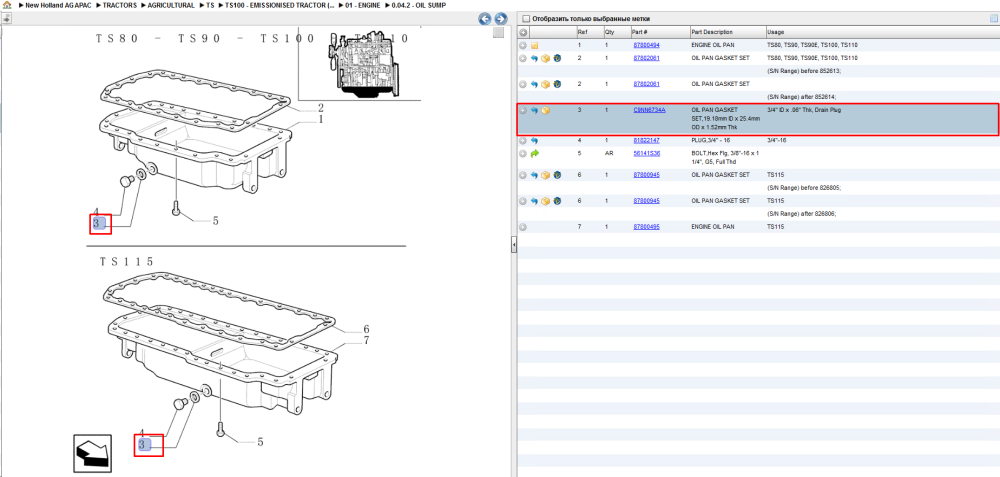Click the pin icon in diagram toolbar

point(6,18)
